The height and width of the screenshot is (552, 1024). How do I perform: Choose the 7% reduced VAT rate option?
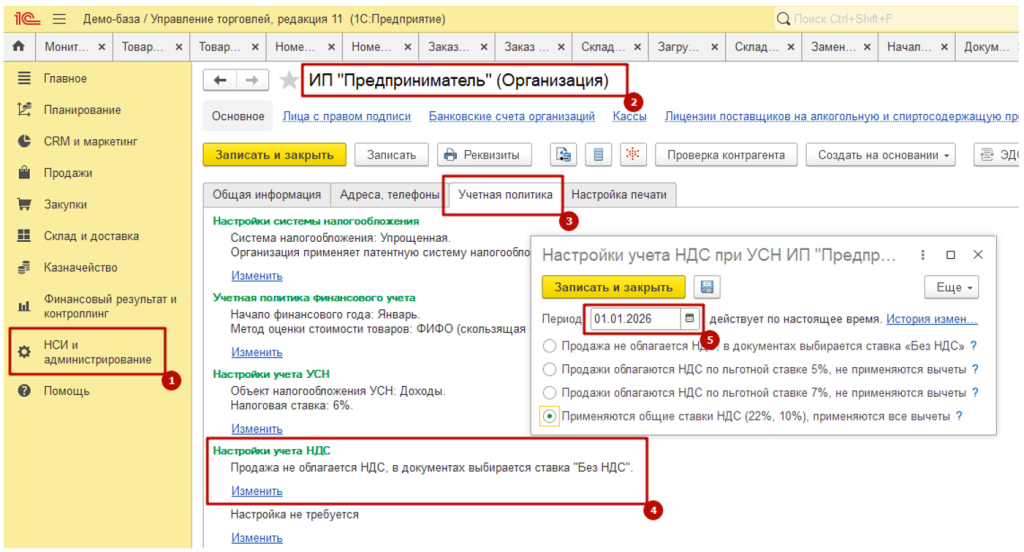point(549,393)
